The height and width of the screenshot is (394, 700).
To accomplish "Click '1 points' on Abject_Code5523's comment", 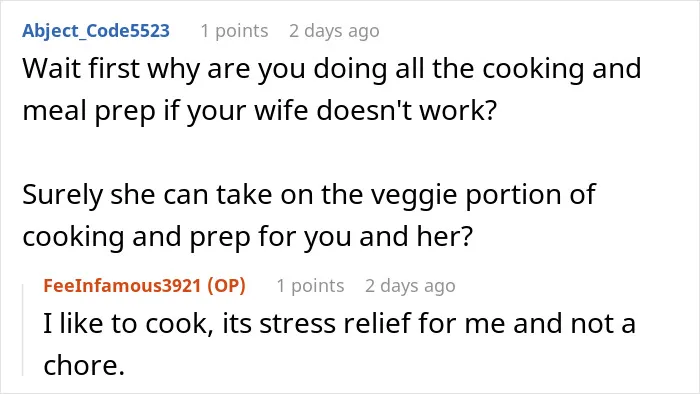I will point(234,31).
